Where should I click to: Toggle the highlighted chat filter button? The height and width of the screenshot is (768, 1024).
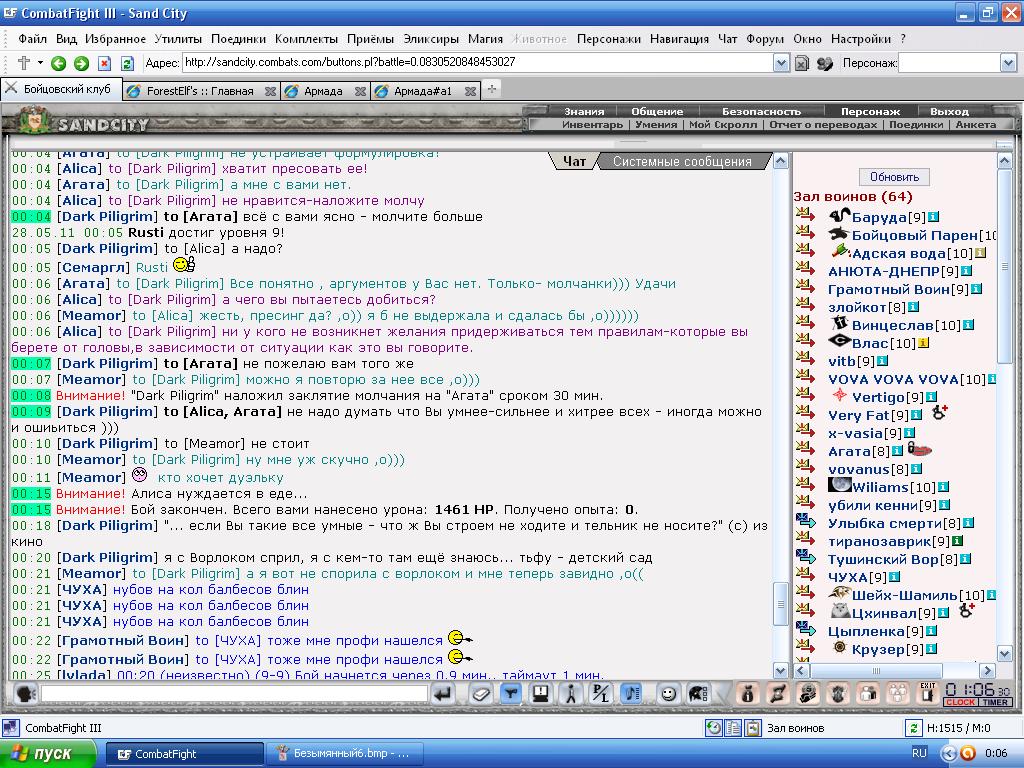(511, 694)
